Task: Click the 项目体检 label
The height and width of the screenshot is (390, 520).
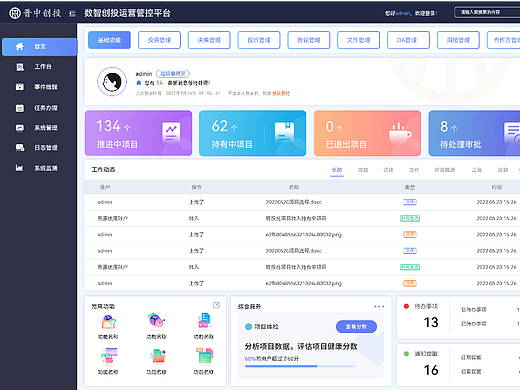Action: (x=266, y=327)
